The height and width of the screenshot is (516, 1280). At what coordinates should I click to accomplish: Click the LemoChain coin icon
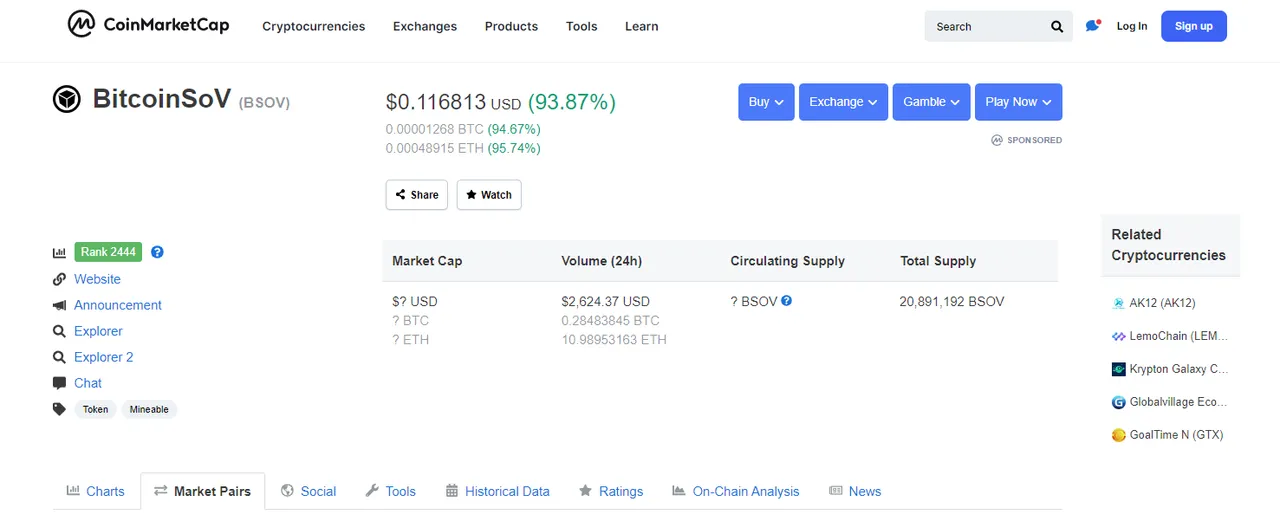click(1119, 336)
